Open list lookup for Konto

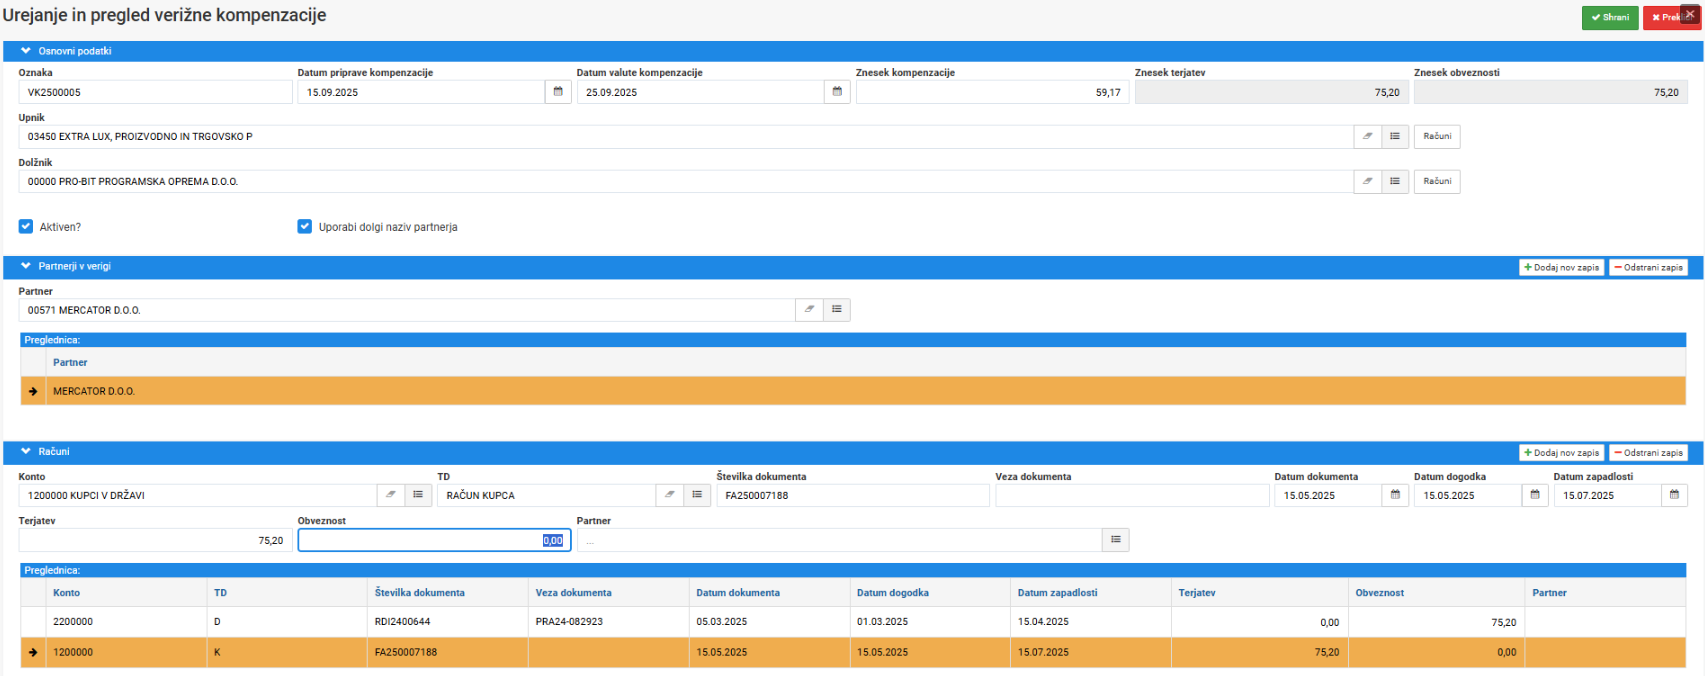(418, 495)
